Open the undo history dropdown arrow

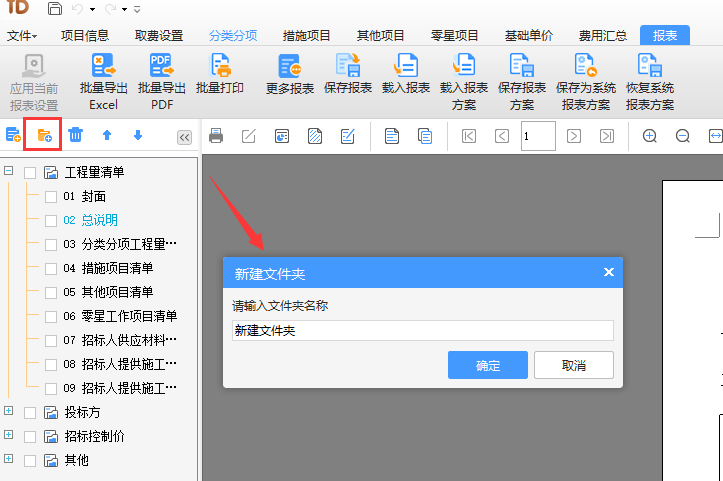point(92,9)
